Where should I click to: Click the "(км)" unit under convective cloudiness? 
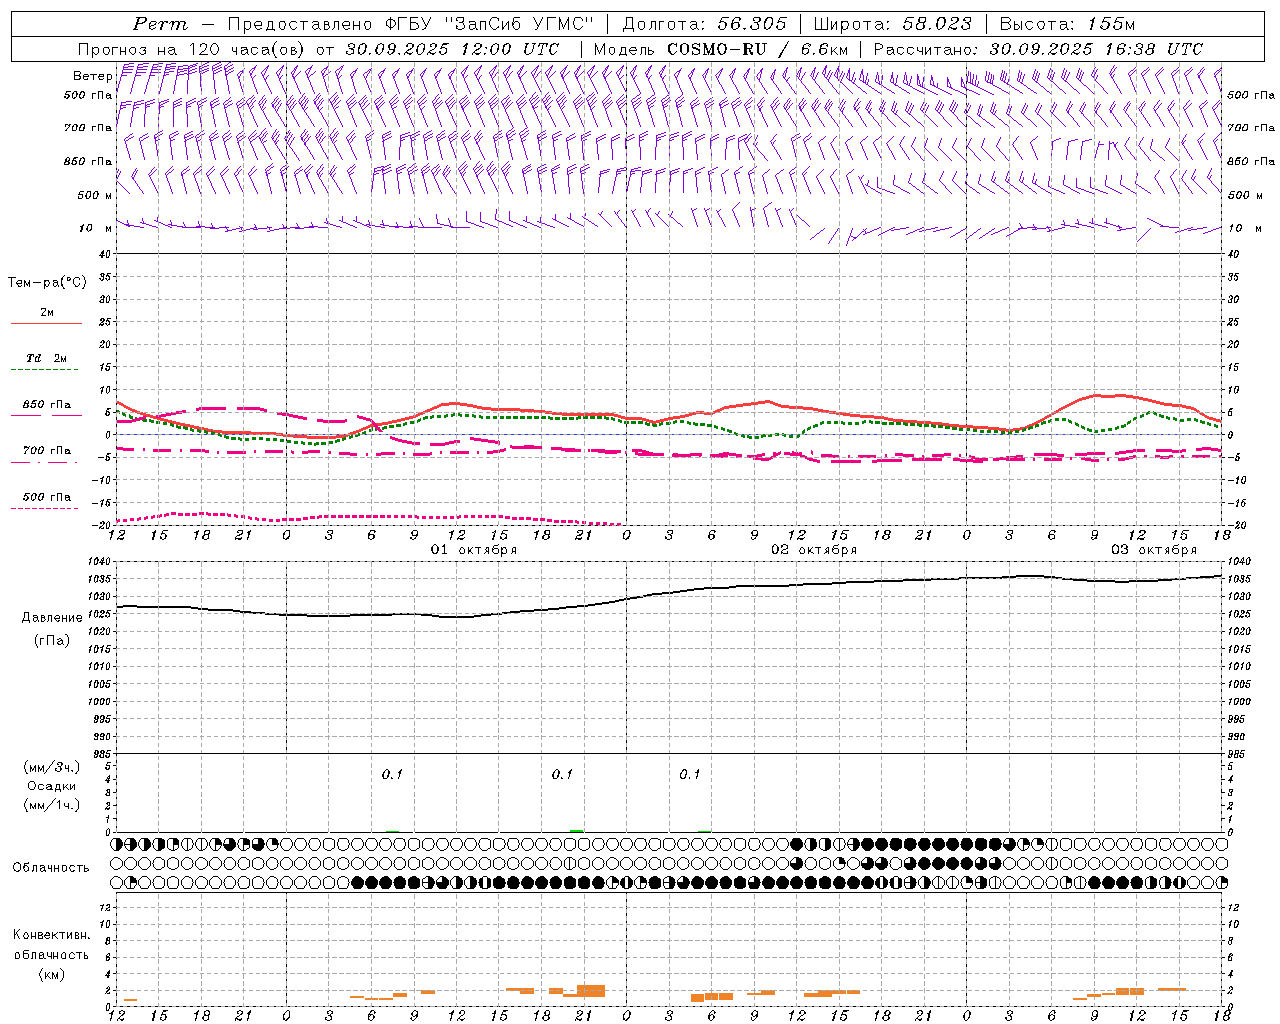tap(51, 974)
